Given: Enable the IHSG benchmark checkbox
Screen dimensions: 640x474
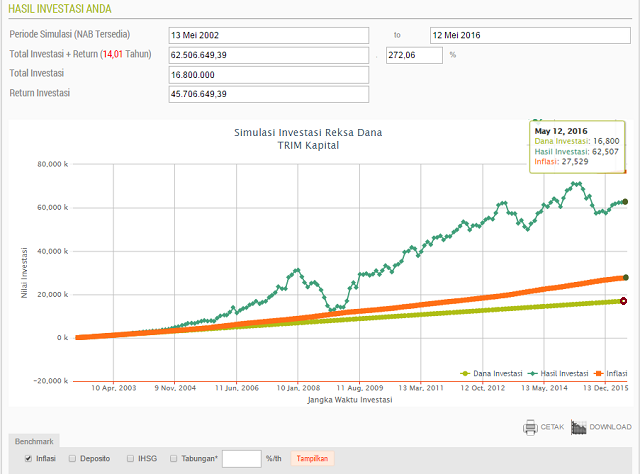Looking at the screenshot, I should (130, 458).
